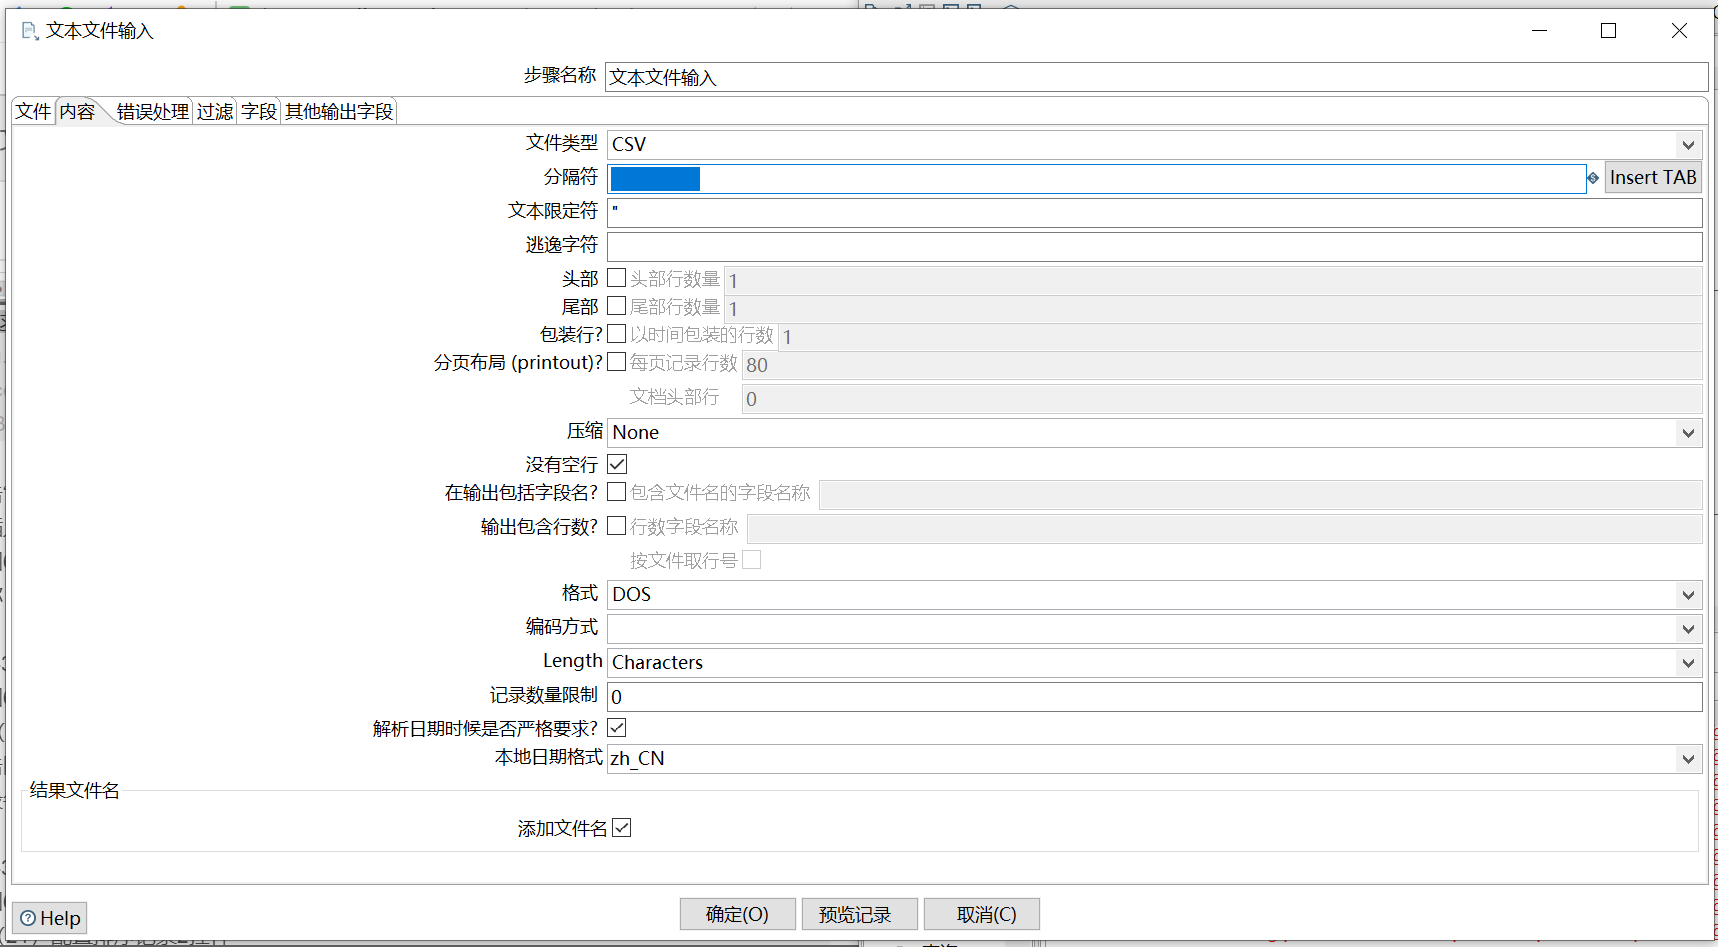Click the dialog title document icon
1718x947 pixels.
pos(30,31)
